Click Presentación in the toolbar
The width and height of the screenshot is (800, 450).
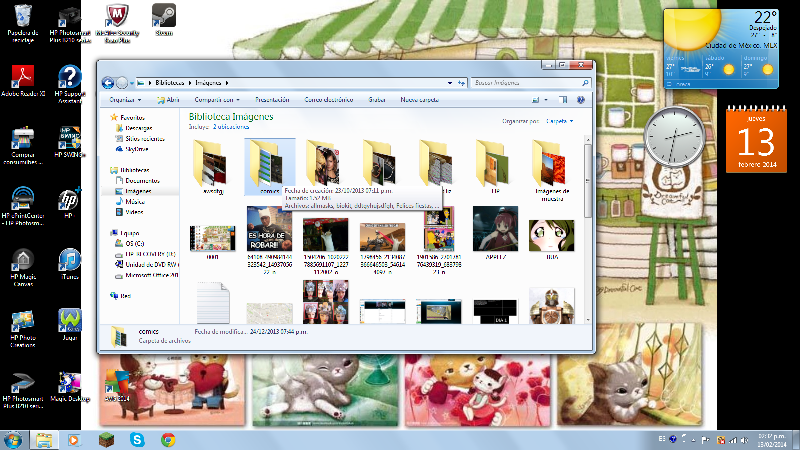(272, 100)
